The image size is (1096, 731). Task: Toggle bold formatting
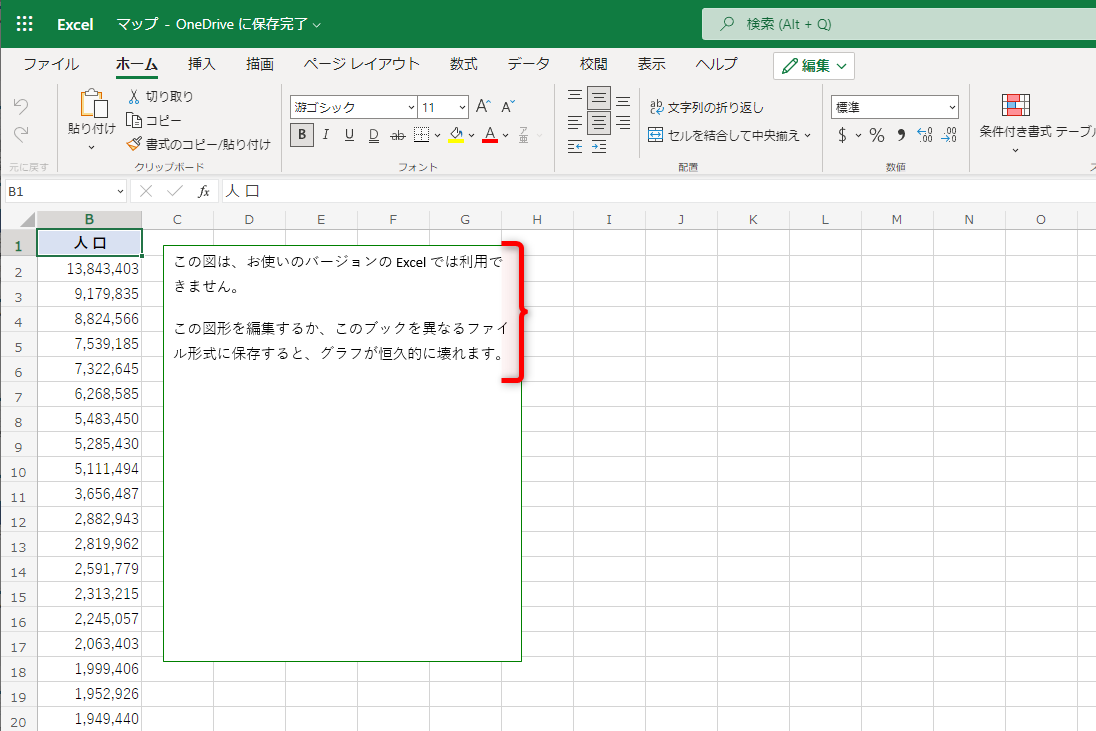tap(301, 135)
